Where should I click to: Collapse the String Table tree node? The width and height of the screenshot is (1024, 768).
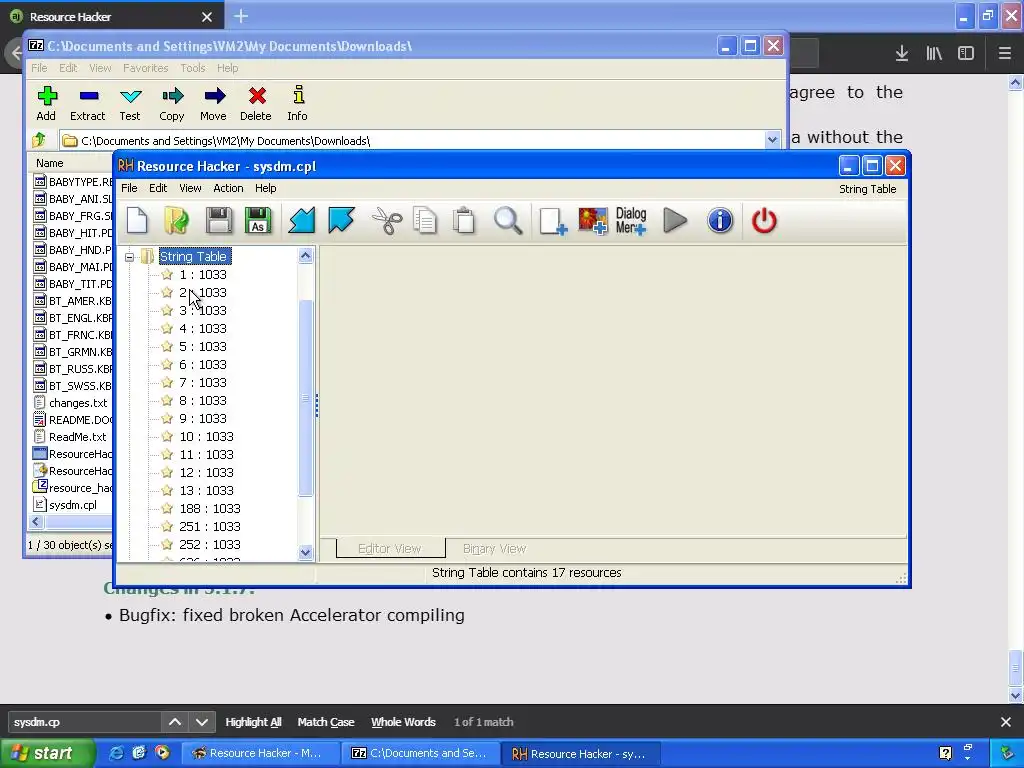click(x=129, y=257)
